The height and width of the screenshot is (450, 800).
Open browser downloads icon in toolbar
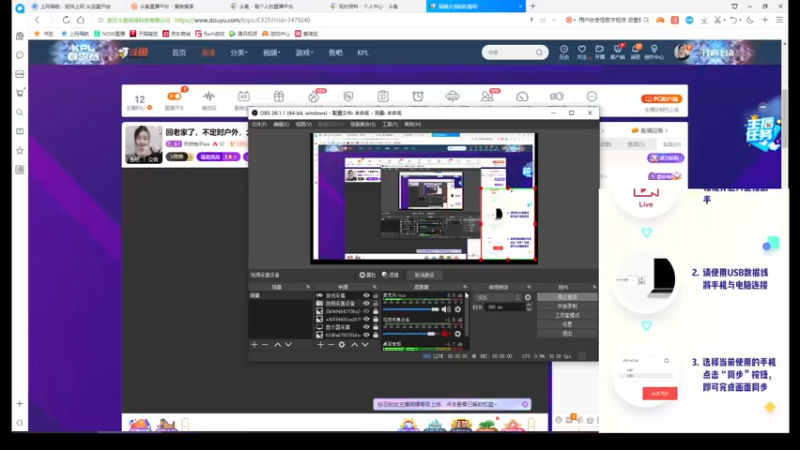pyautogui.click(x=704, y=20)
